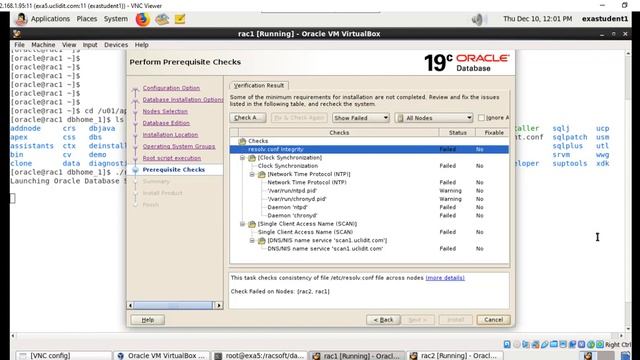Click the DNS/NIS name service folder icon

(x=262, y=240)
